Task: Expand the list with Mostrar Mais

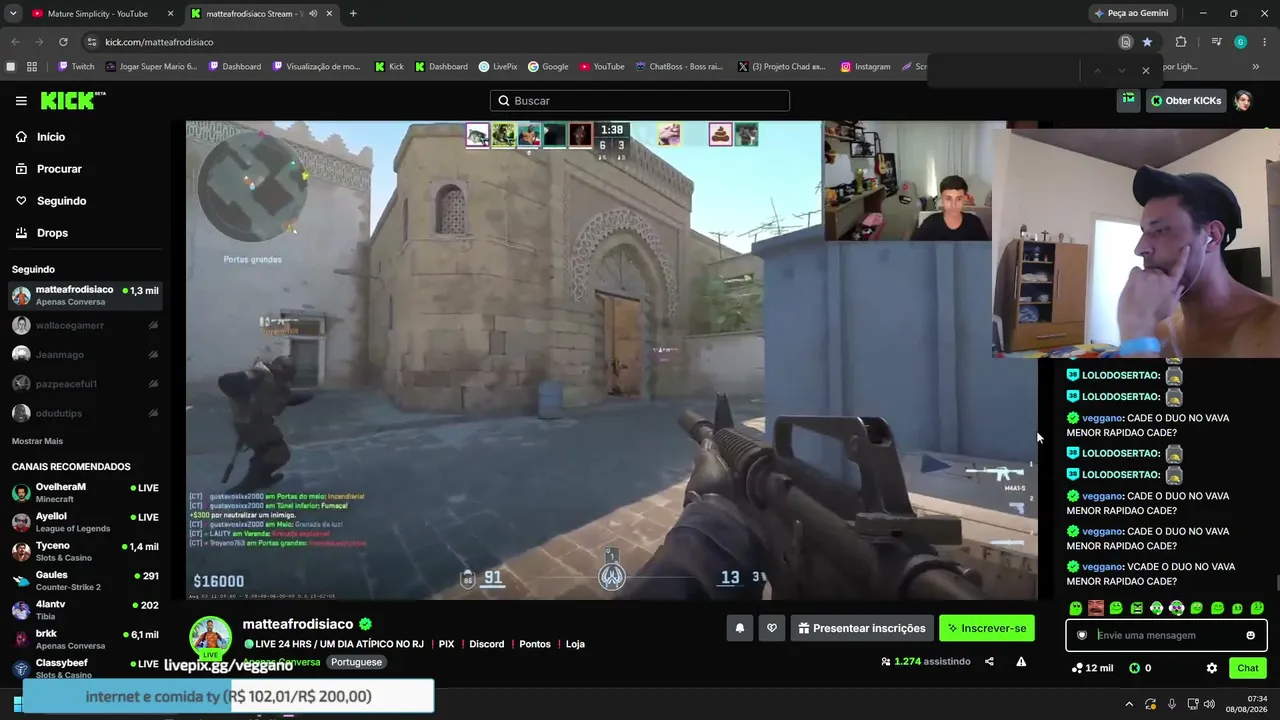Action: (37, 441)
